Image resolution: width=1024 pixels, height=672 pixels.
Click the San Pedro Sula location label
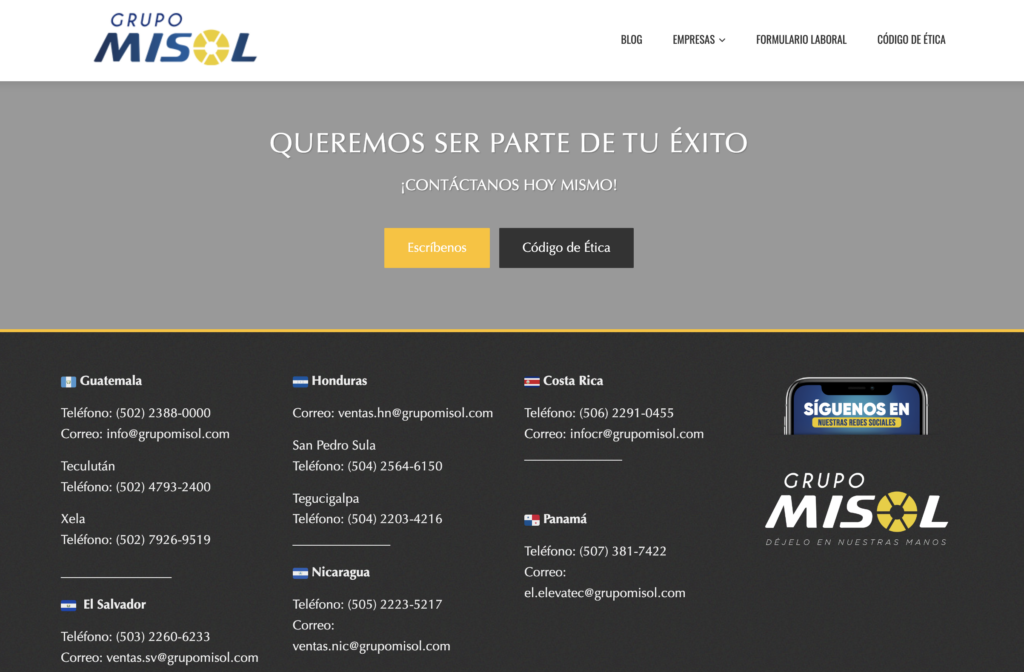click(x=334, y=445)
